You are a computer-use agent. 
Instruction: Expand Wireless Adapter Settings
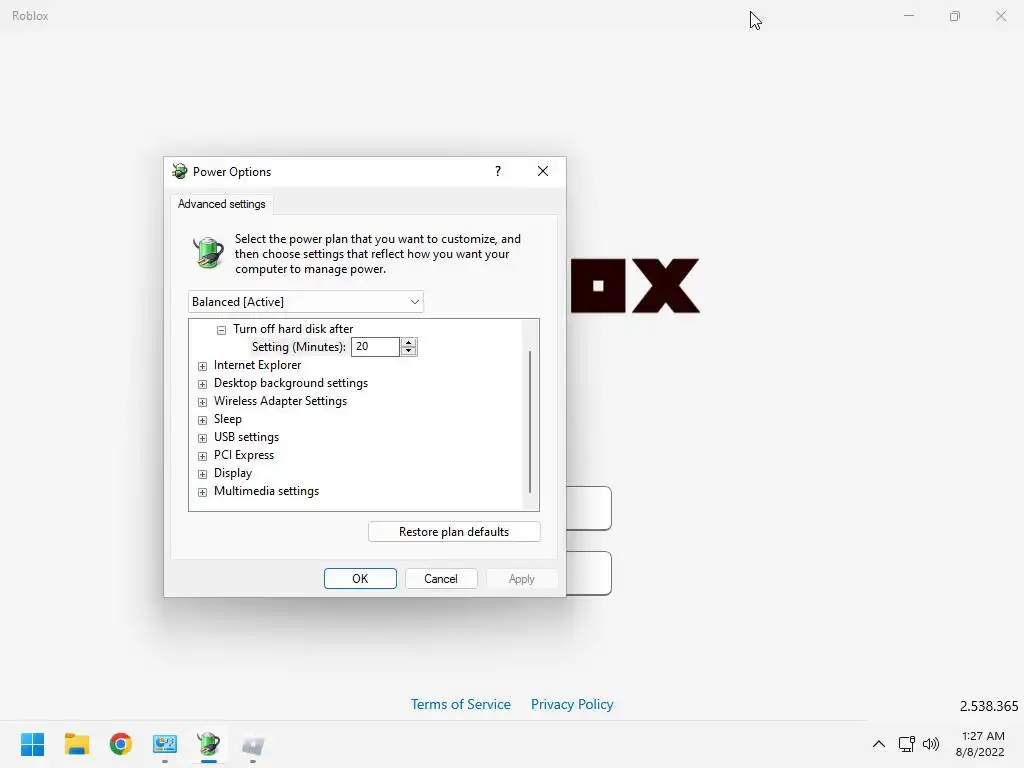pyautogui.click(x=202, y=402)
